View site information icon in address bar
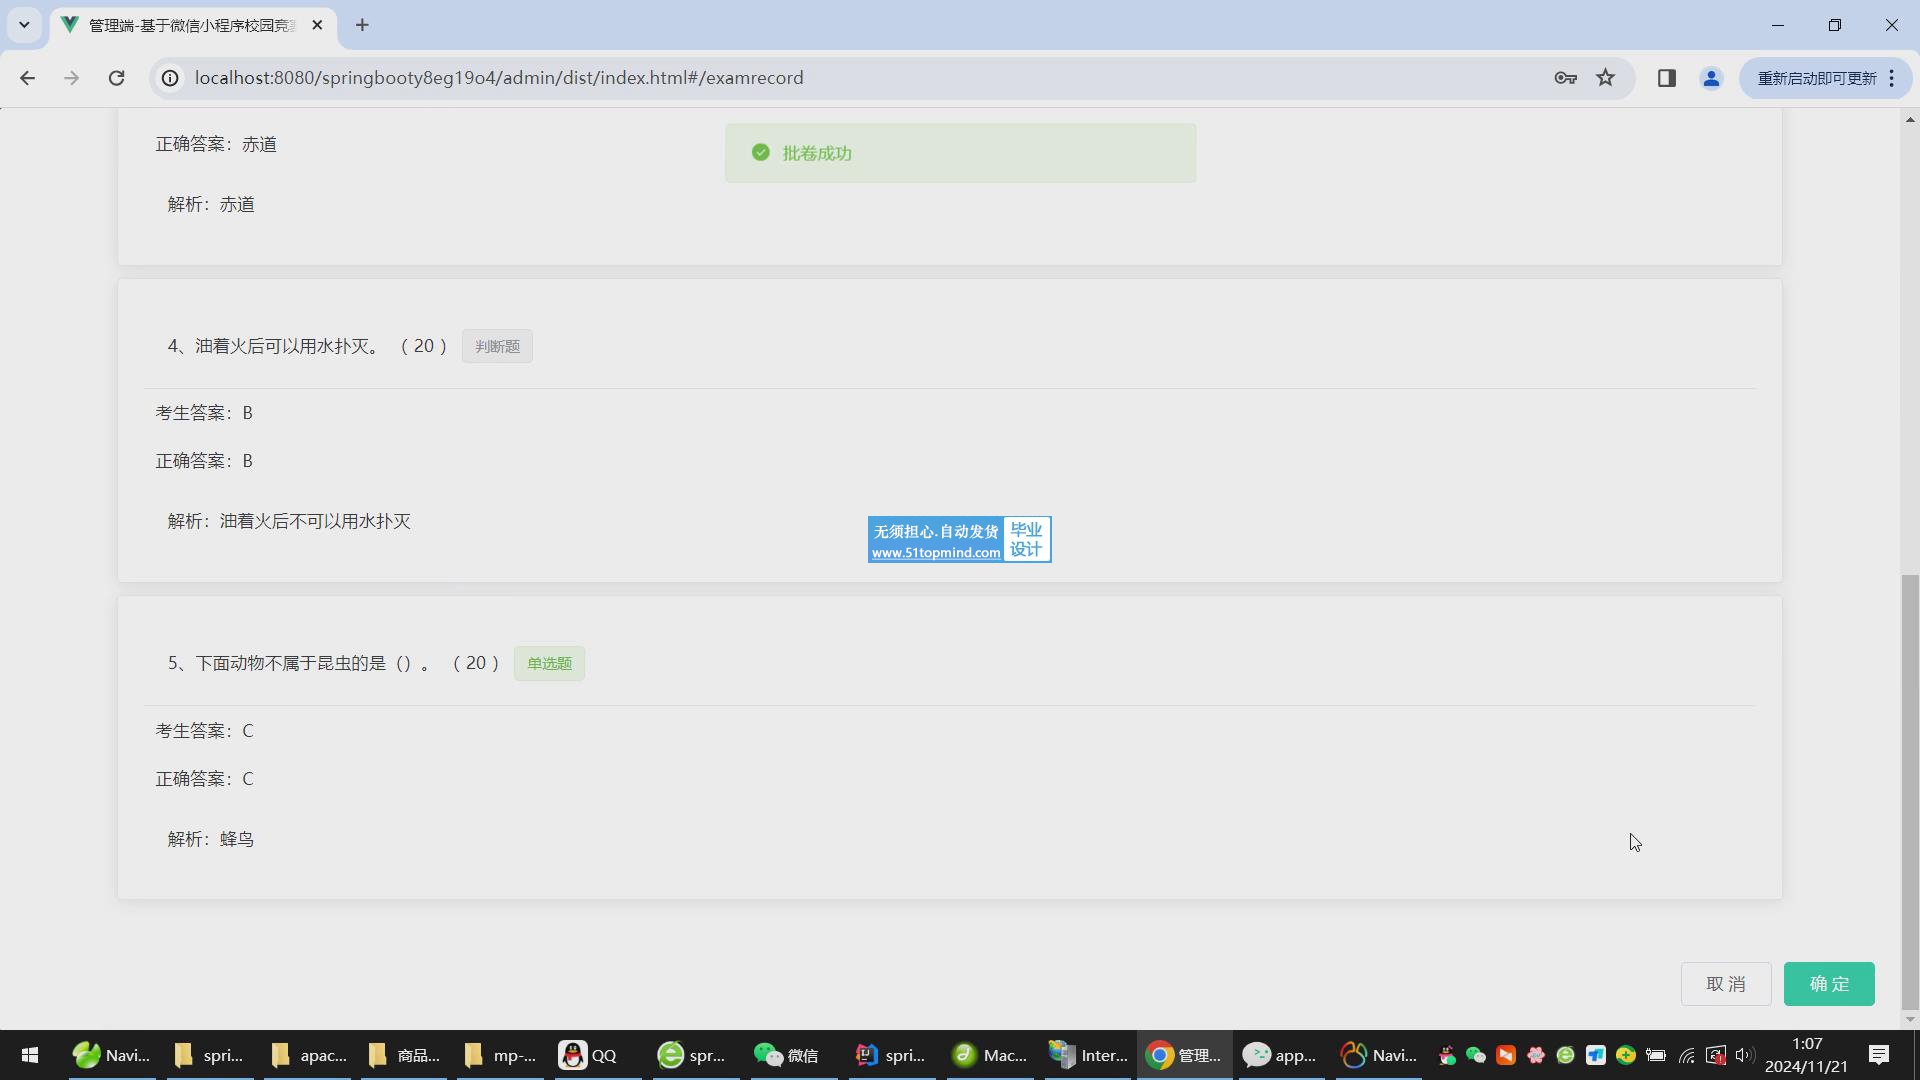The image size is (1920, 1080). pyautogui.click(x=171, y=78)
